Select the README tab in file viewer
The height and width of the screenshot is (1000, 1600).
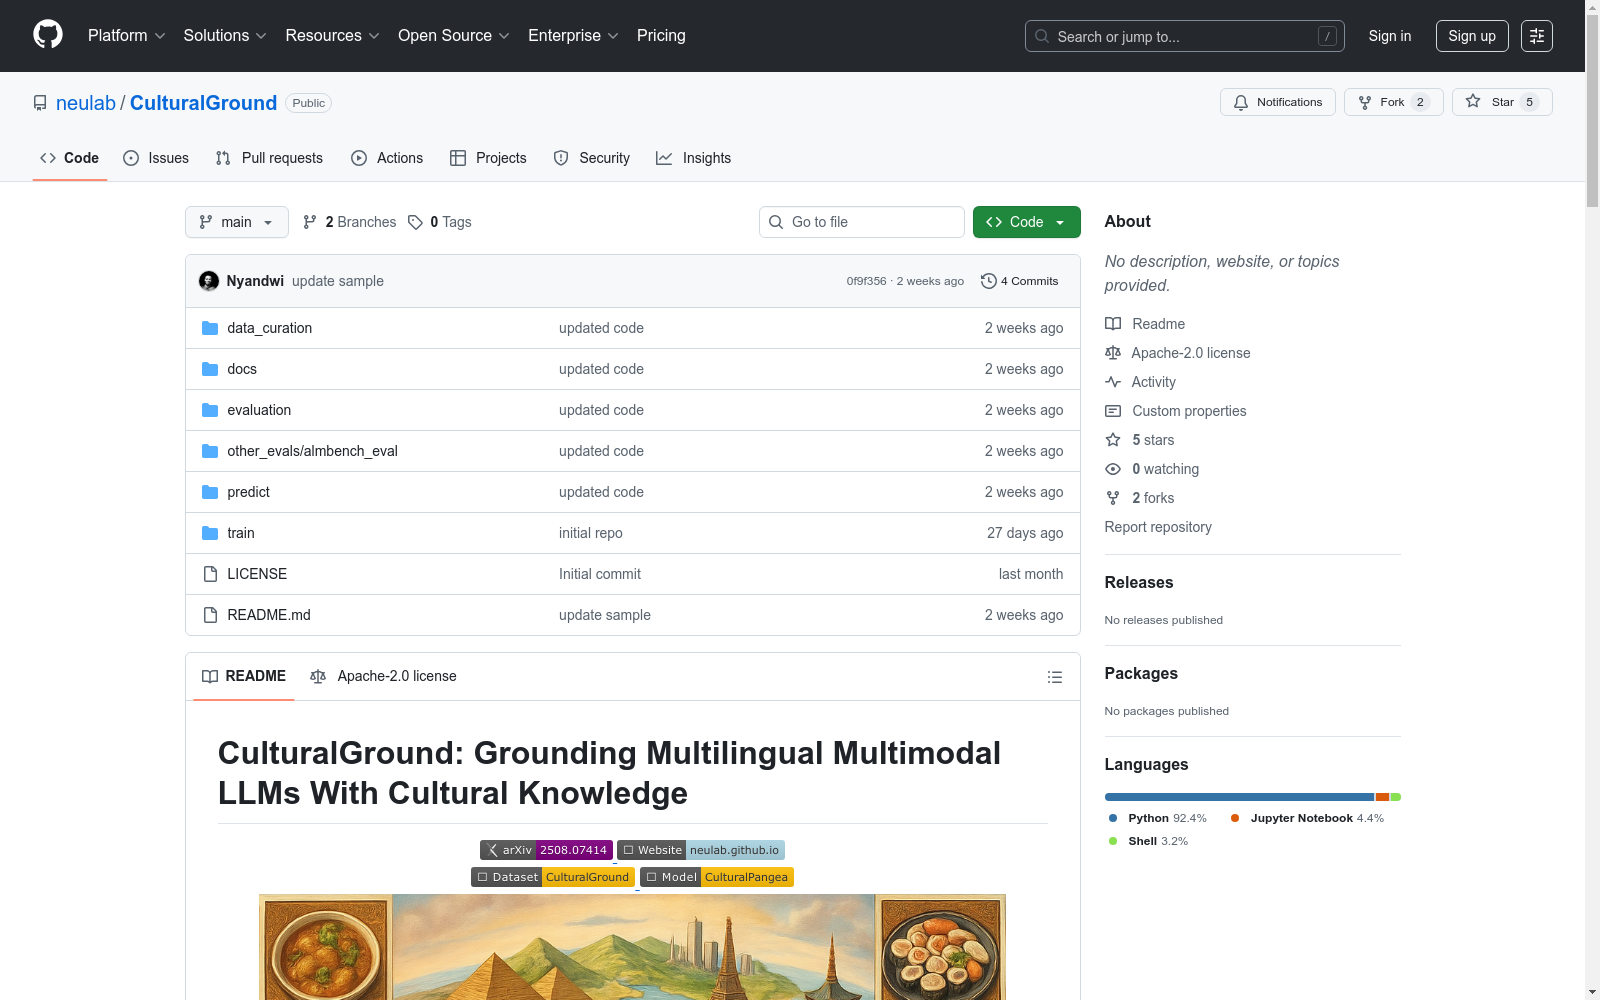244,676
